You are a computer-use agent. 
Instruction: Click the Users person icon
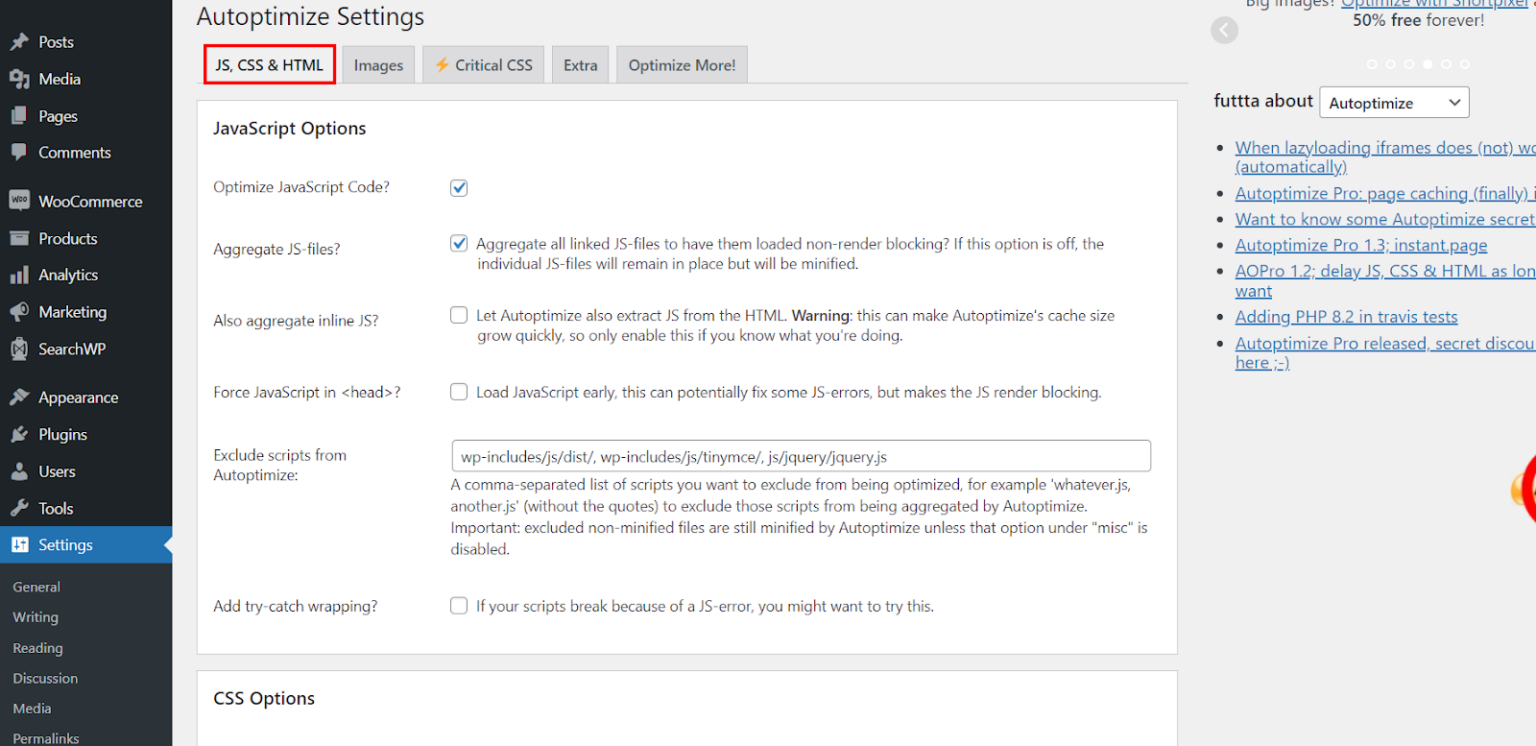coord(19,471)
